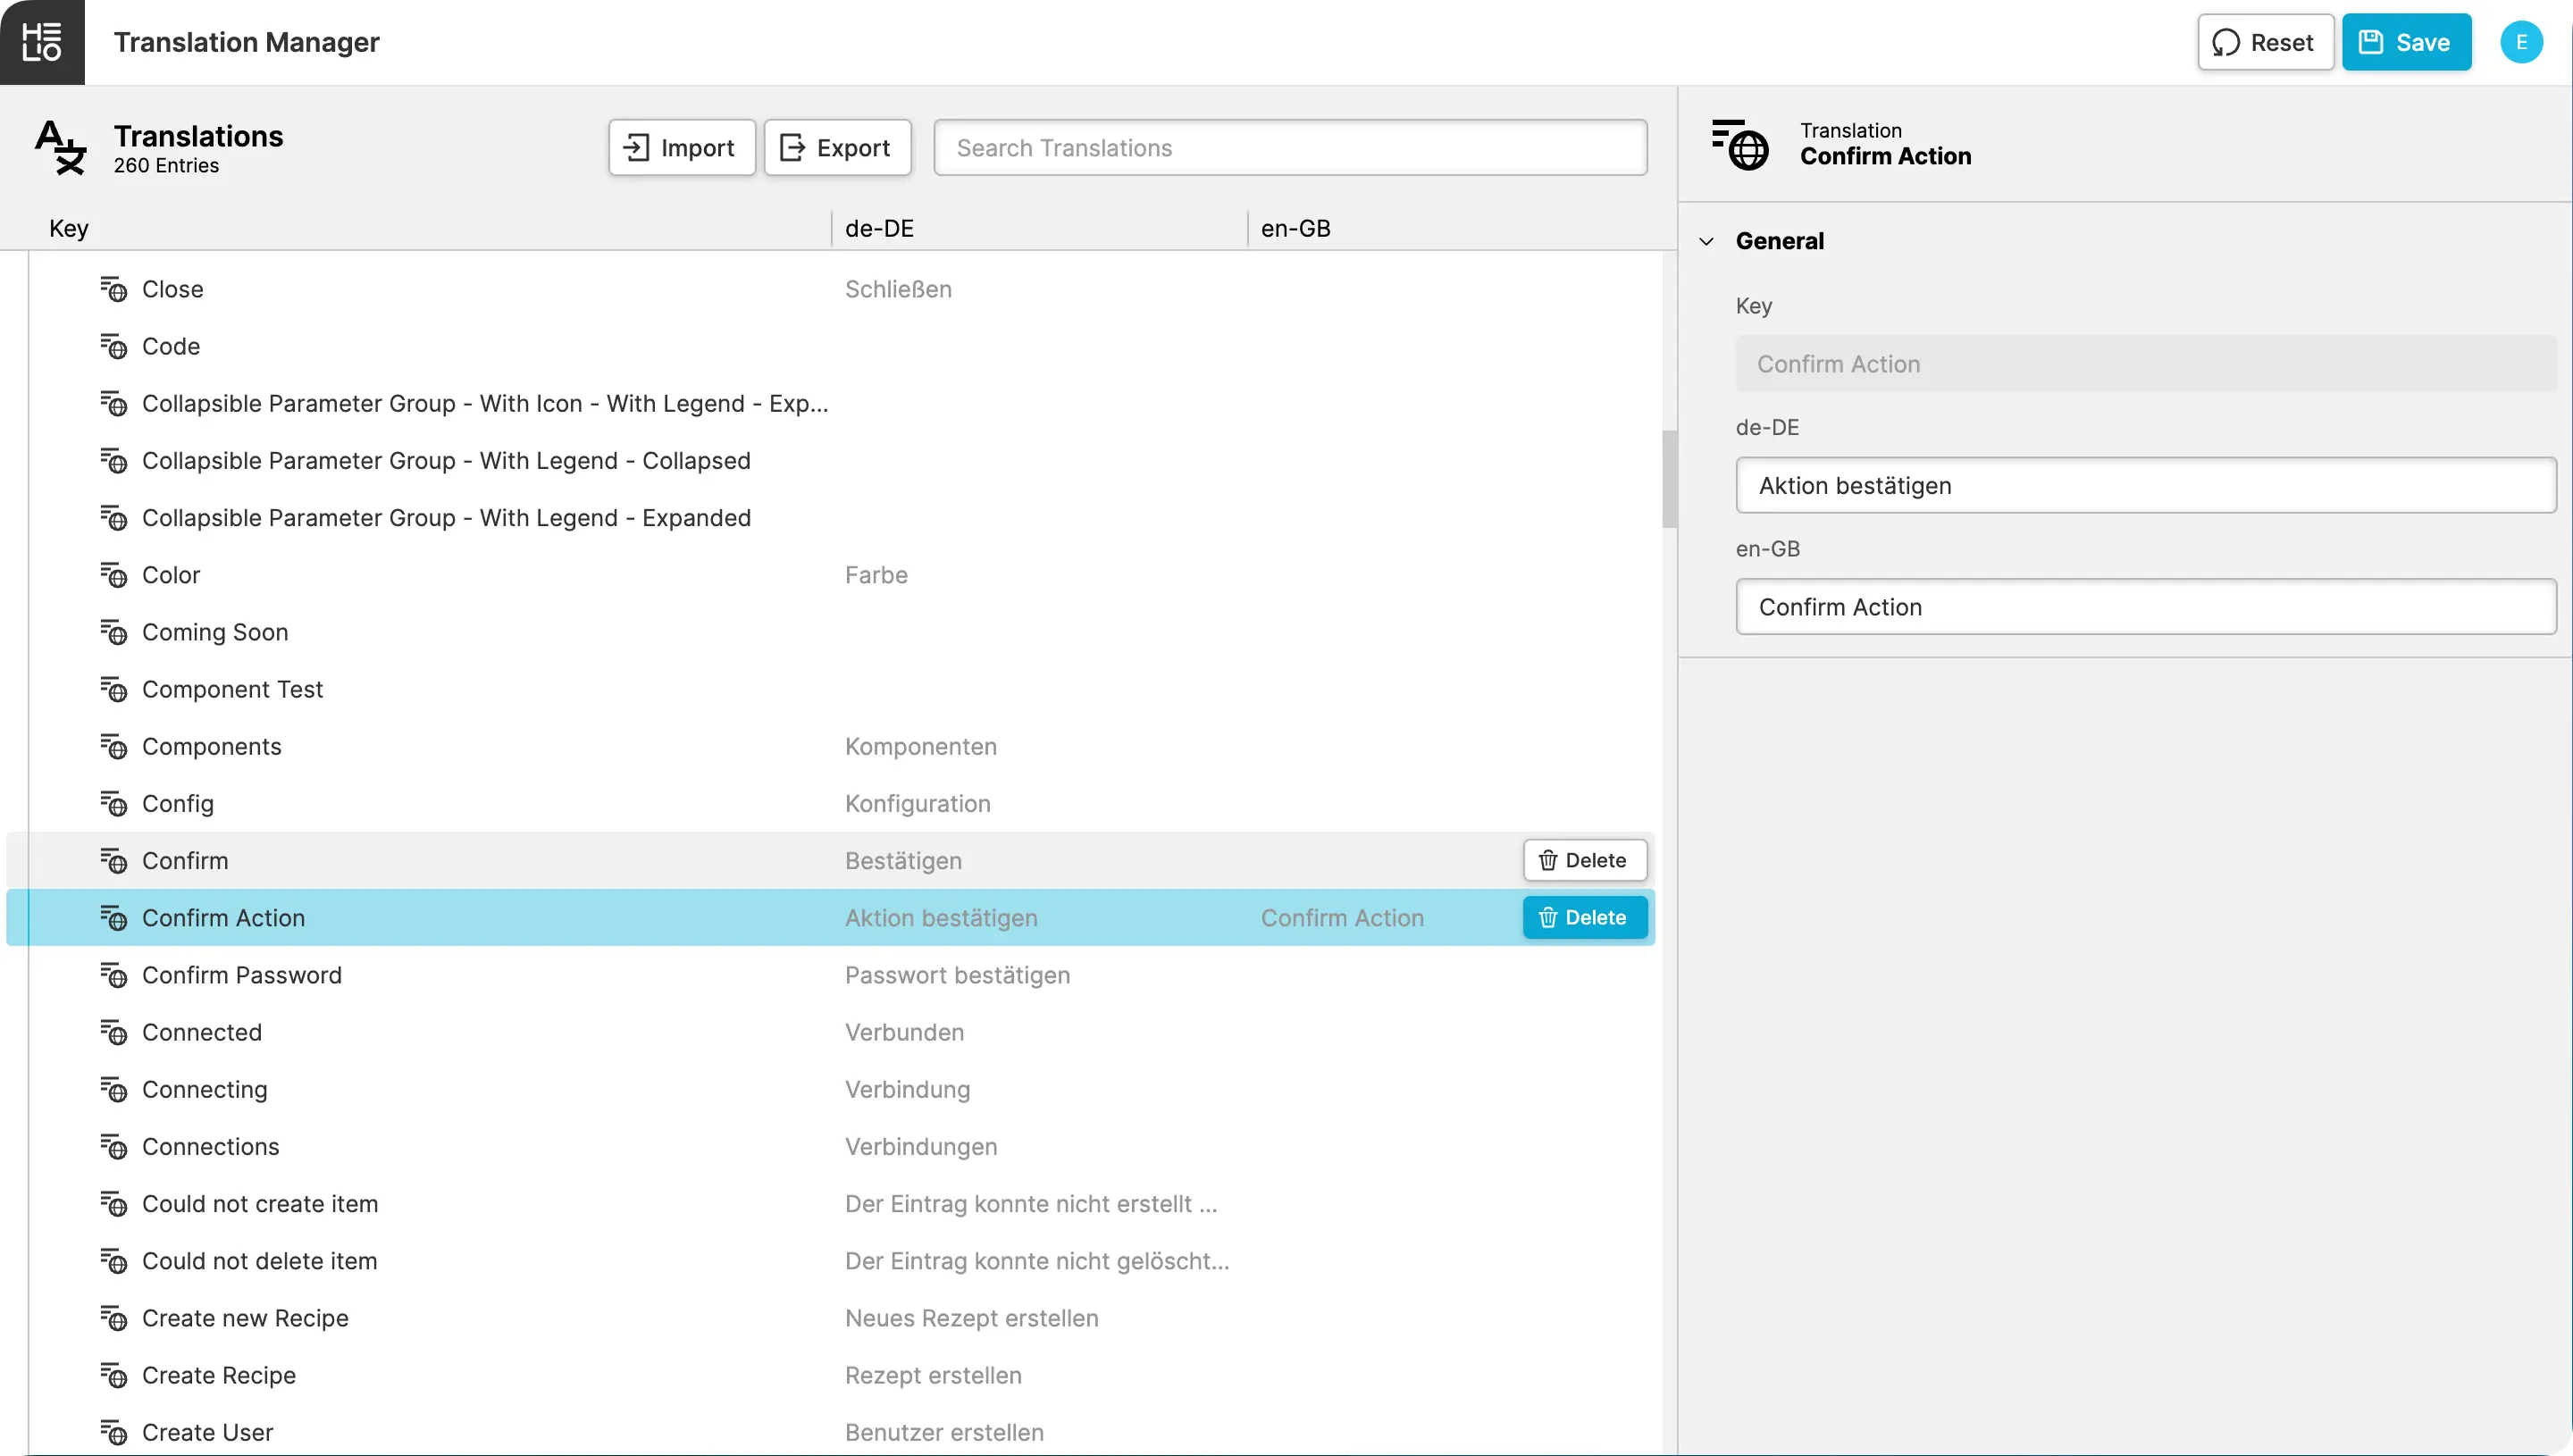This screenshot has width=2573, height=1456.
Task: Click the translations list scrollbar
Action: point(1668,480)
